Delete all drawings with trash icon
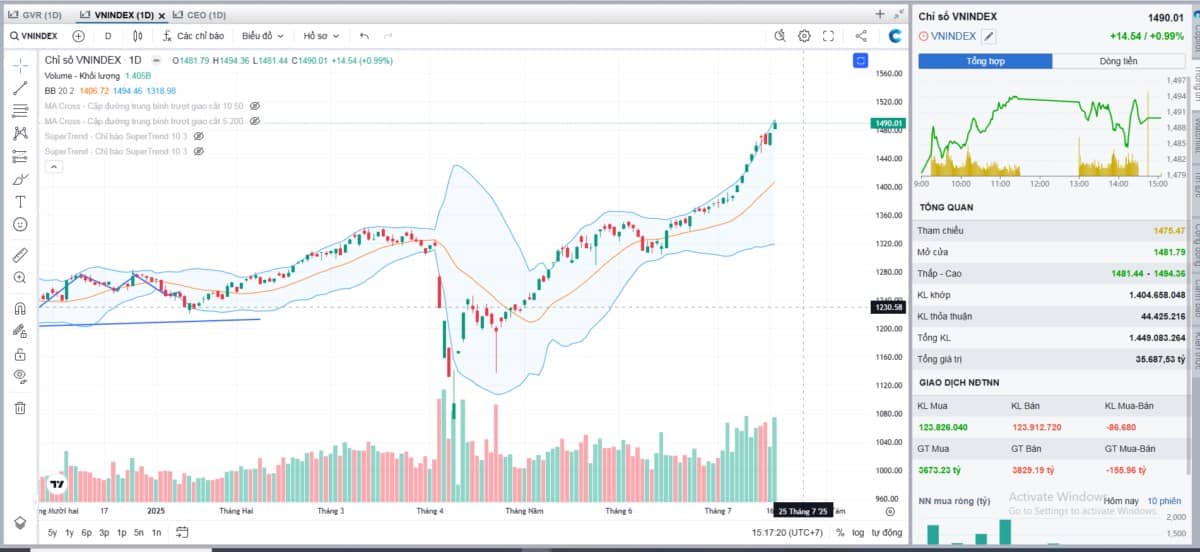 coord(20,407)
